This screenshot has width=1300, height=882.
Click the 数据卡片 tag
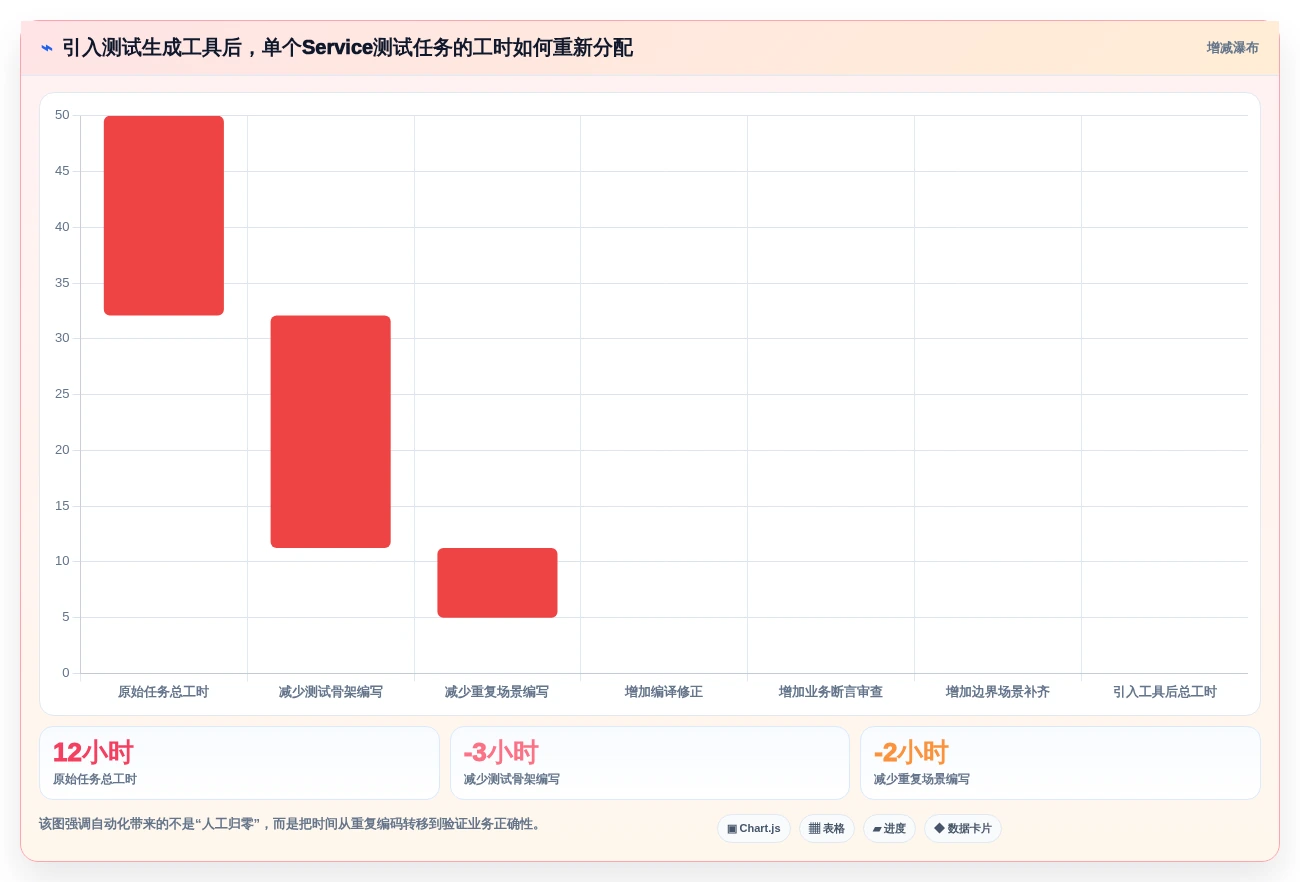point(962,829)
